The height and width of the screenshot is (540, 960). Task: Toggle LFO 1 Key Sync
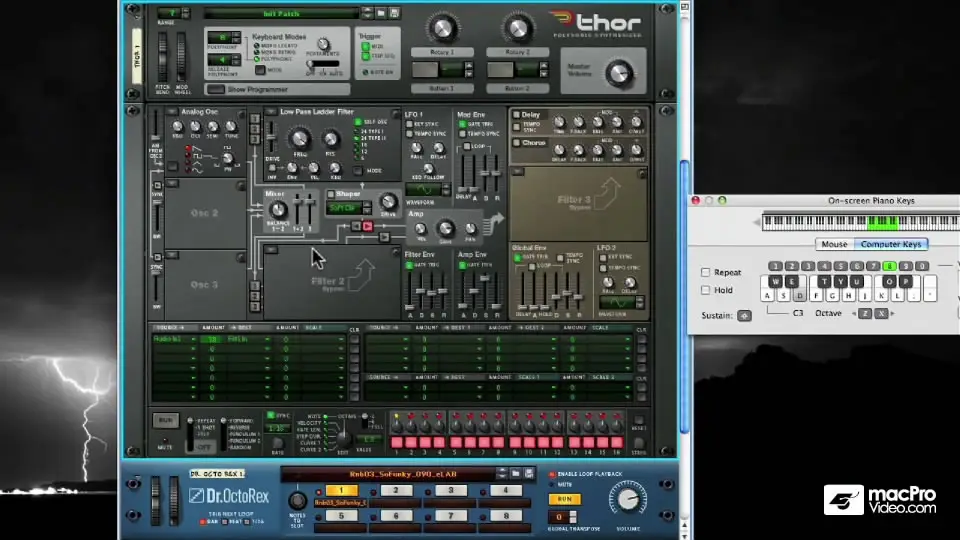(x=410, y=124)
